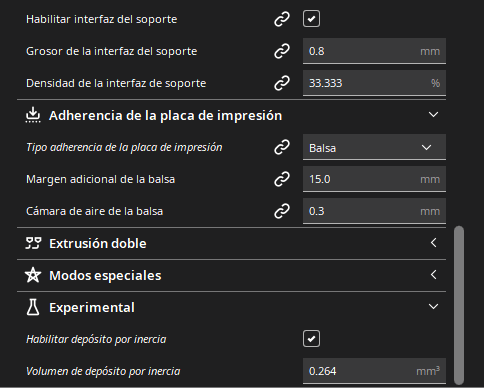Click the Modos especiales star icon

[33, 275]
